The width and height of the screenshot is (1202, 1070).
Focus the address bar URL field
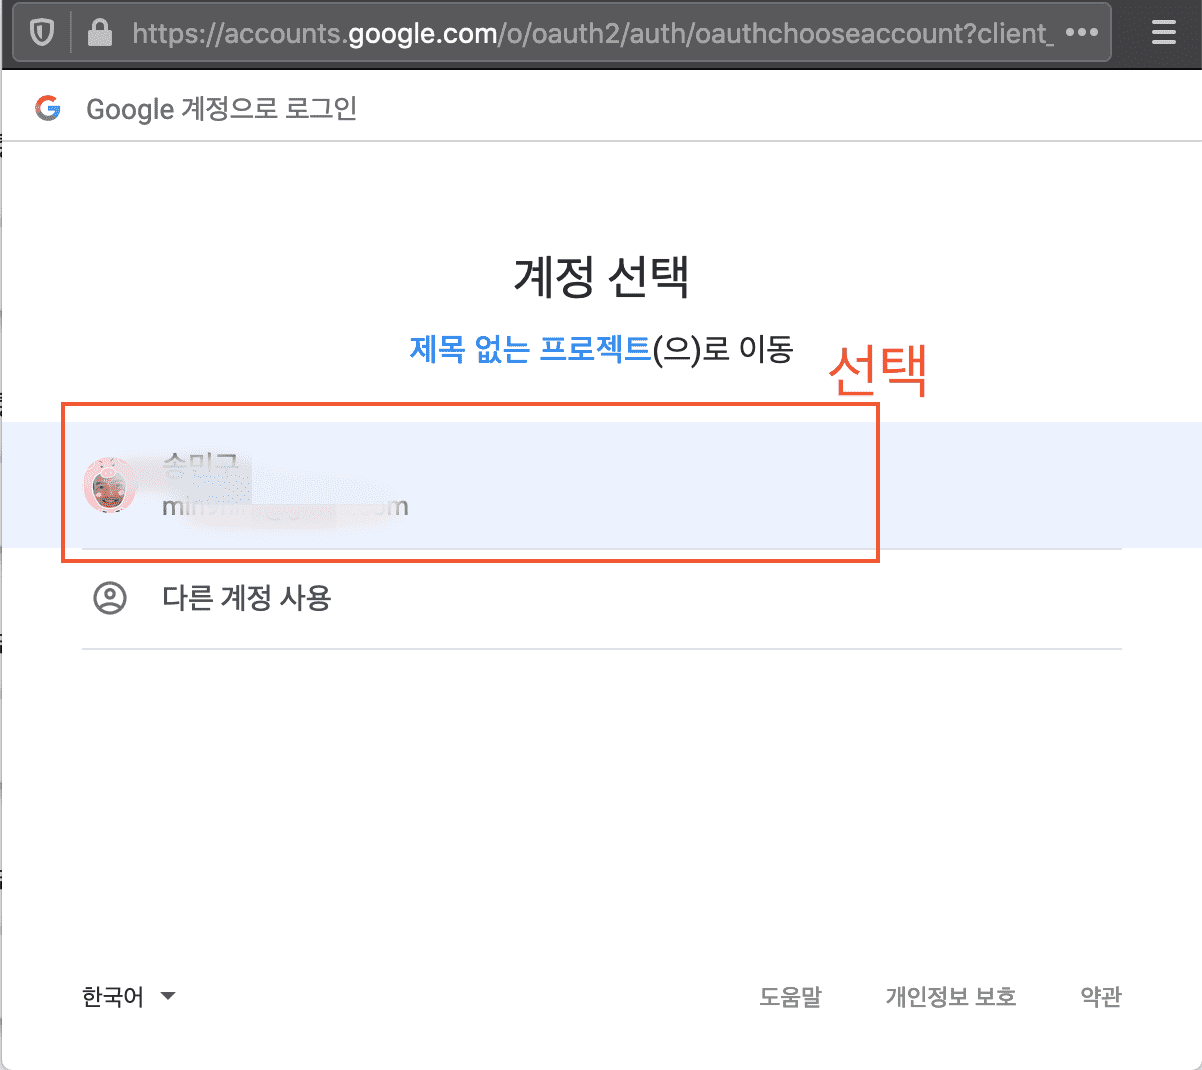(x=590, y=33)
